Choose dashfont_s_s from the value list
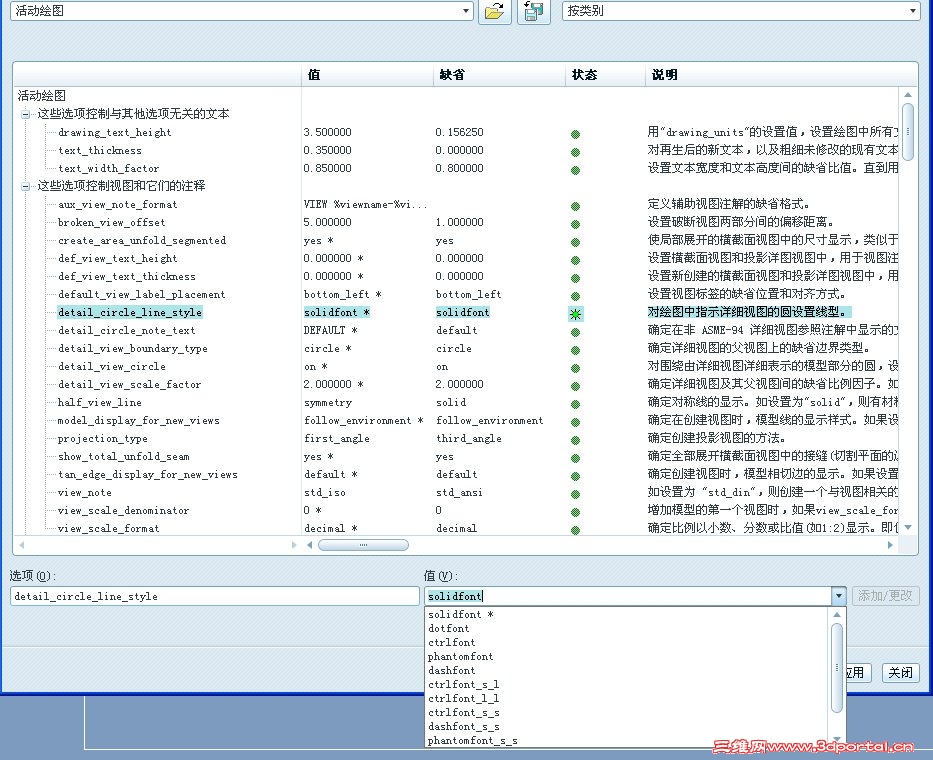 click(464, 726)
